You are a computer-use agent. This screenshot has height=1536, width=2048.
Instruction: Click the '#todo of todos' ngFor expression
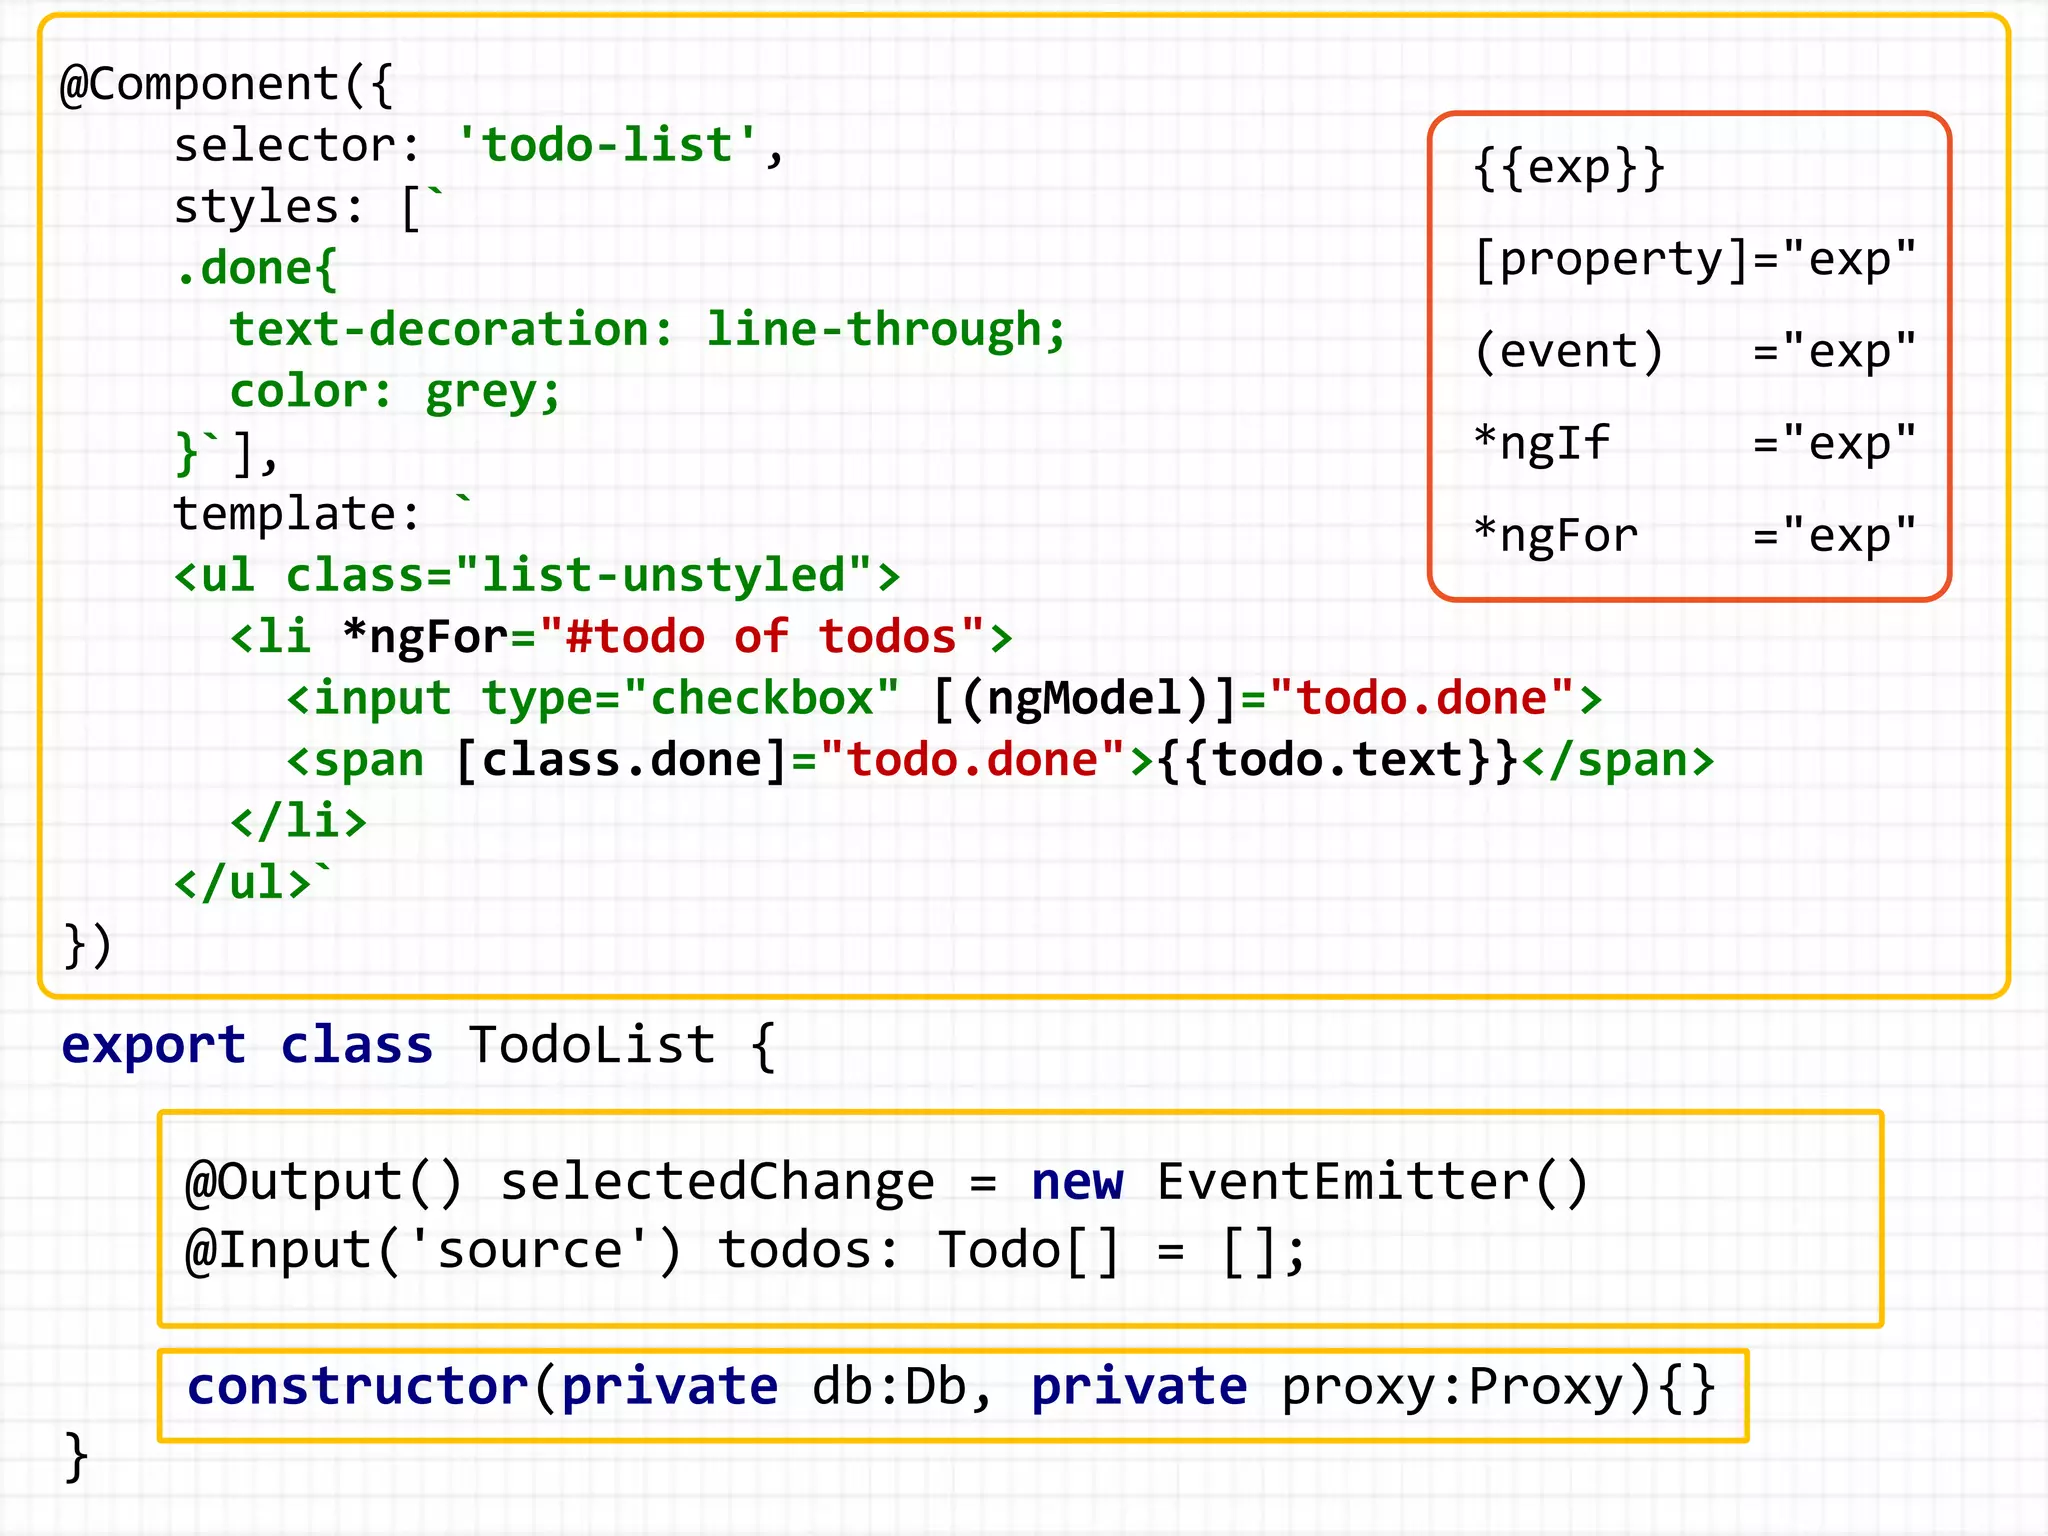coord(762,637)
